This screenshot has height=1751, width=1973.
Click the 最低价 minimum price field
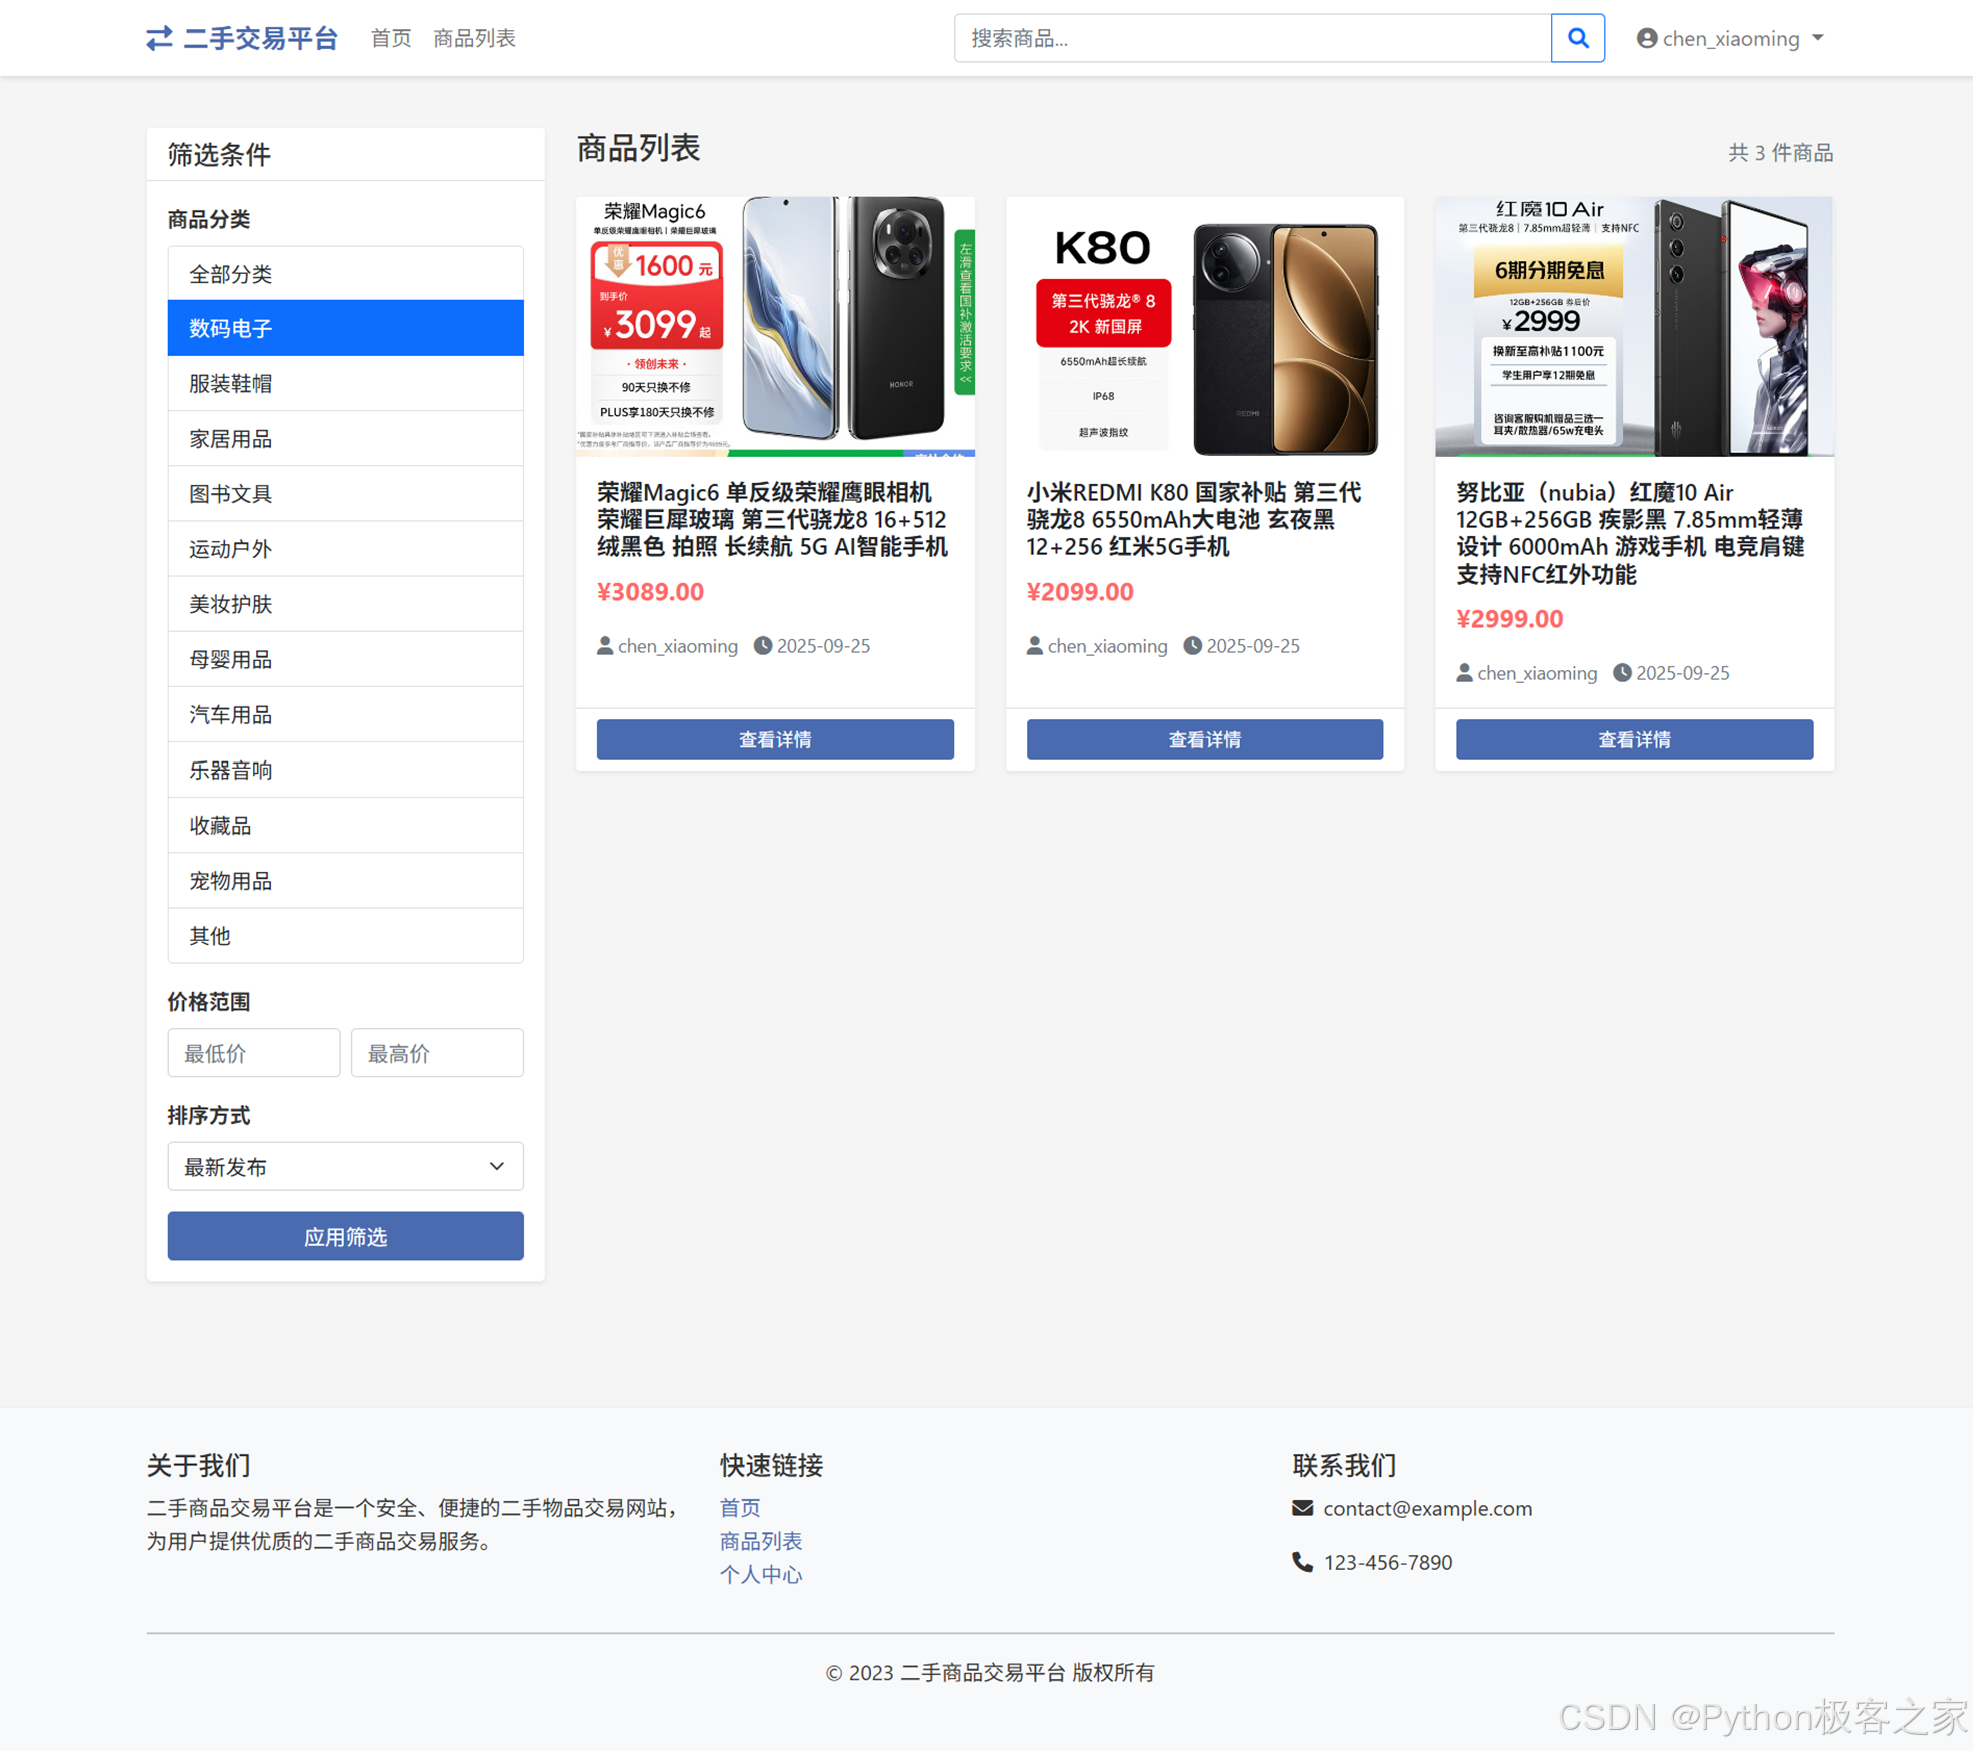point(253,1053)
